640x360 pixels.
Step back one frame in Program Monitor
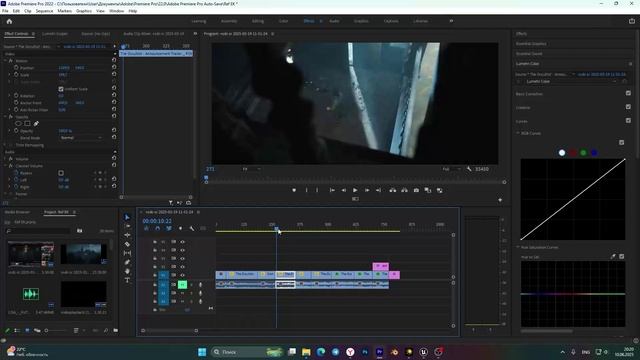click(x=344, y=190)
